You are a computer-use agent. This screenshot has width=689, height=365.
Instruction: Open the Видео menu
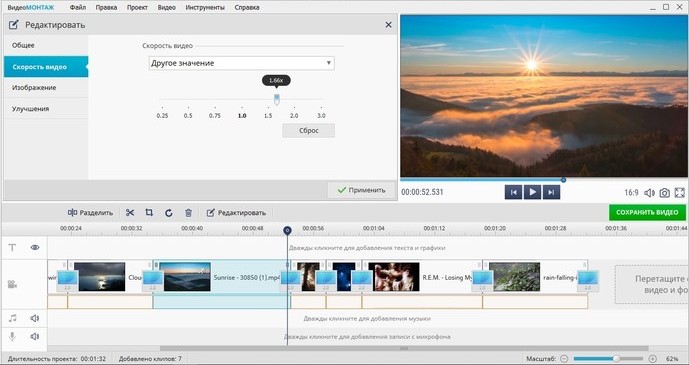(167, 7)
